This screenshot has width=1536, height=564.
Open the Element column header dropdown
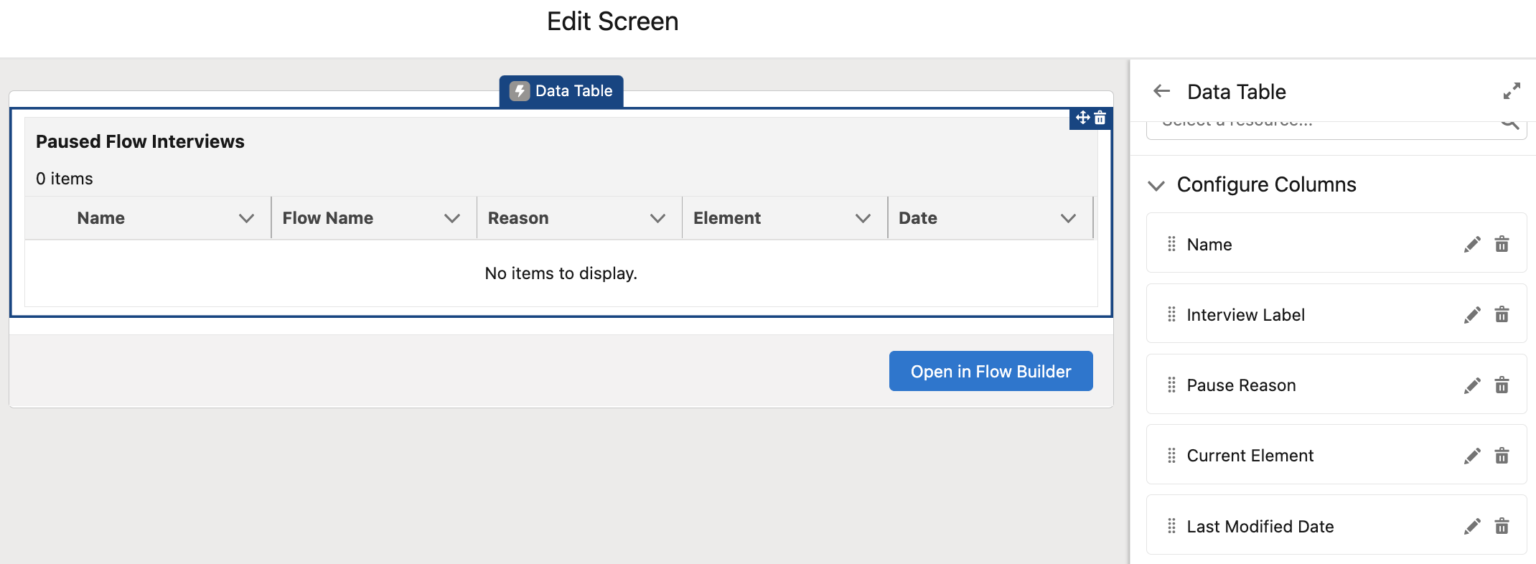pyautogui.click(x=863, y=218)
